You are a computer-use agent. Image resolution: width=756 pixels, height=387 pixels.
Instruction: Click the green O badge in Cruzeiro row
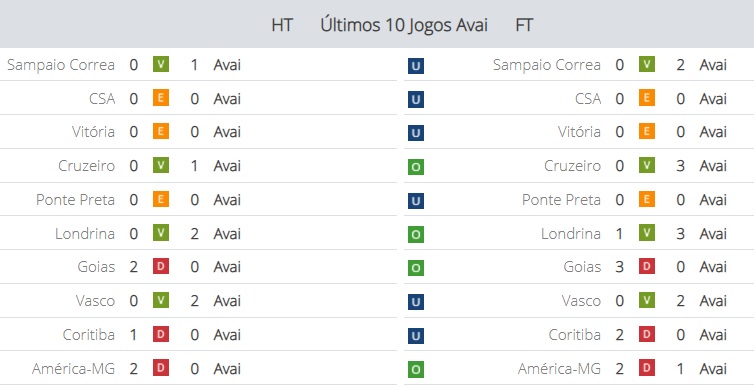click(416, 167)
